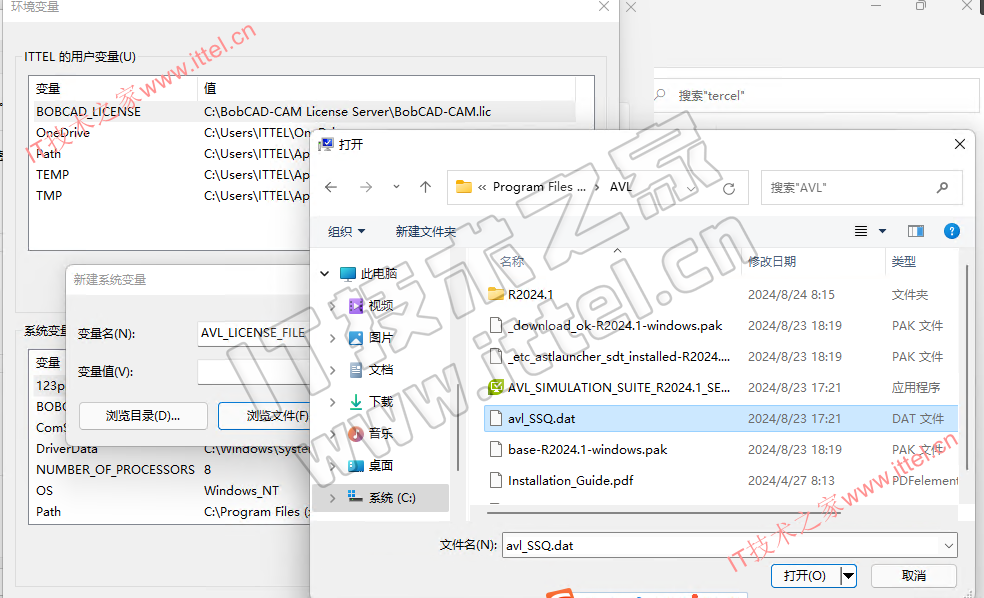Select NUMBER_OF_PROCESSORS system variable row
Screen dimensions: 984x598
pos(173,470)
